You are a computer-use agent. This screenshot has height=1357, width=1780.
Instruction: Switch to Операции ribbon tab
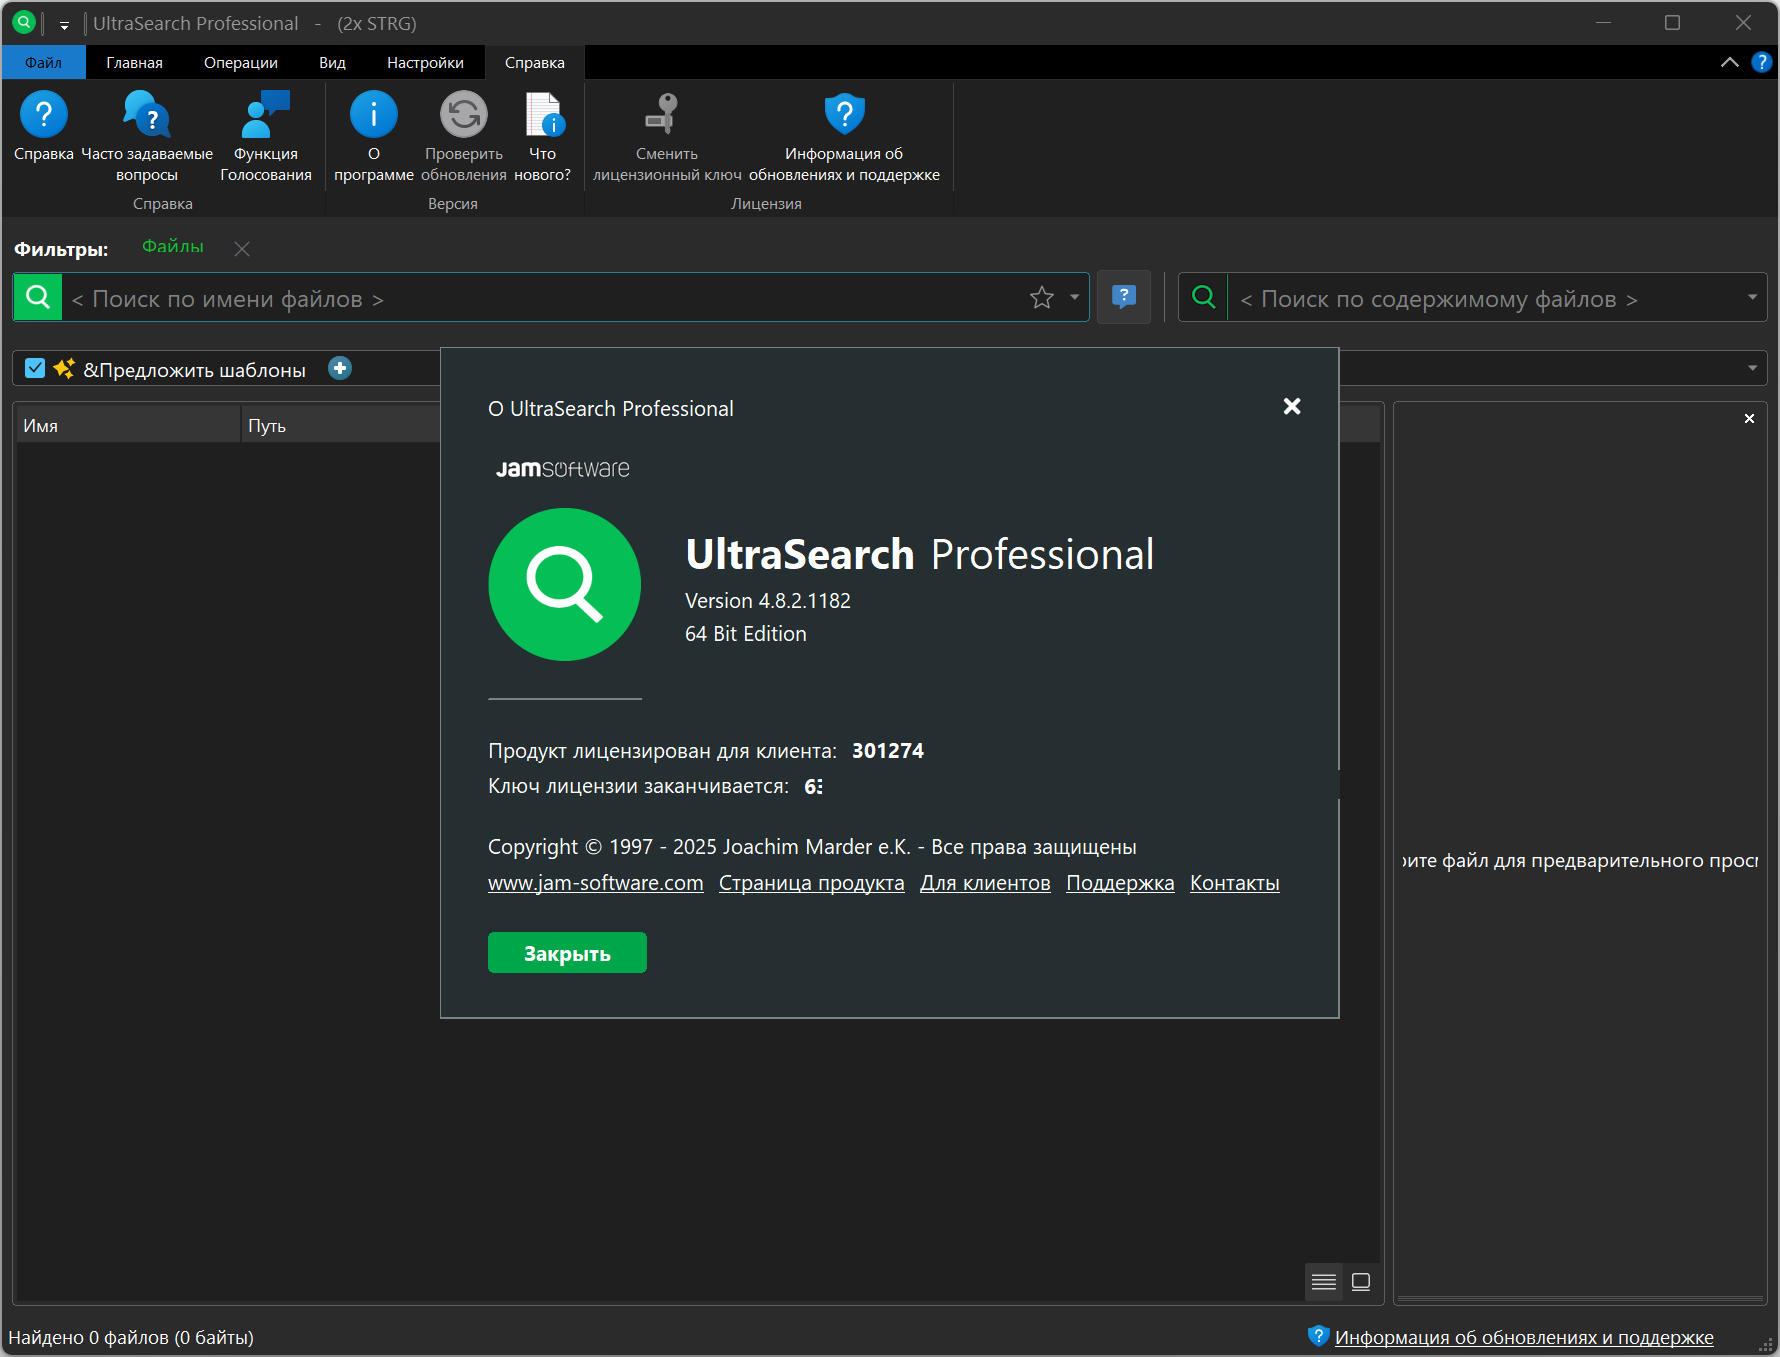click(241, 62)
